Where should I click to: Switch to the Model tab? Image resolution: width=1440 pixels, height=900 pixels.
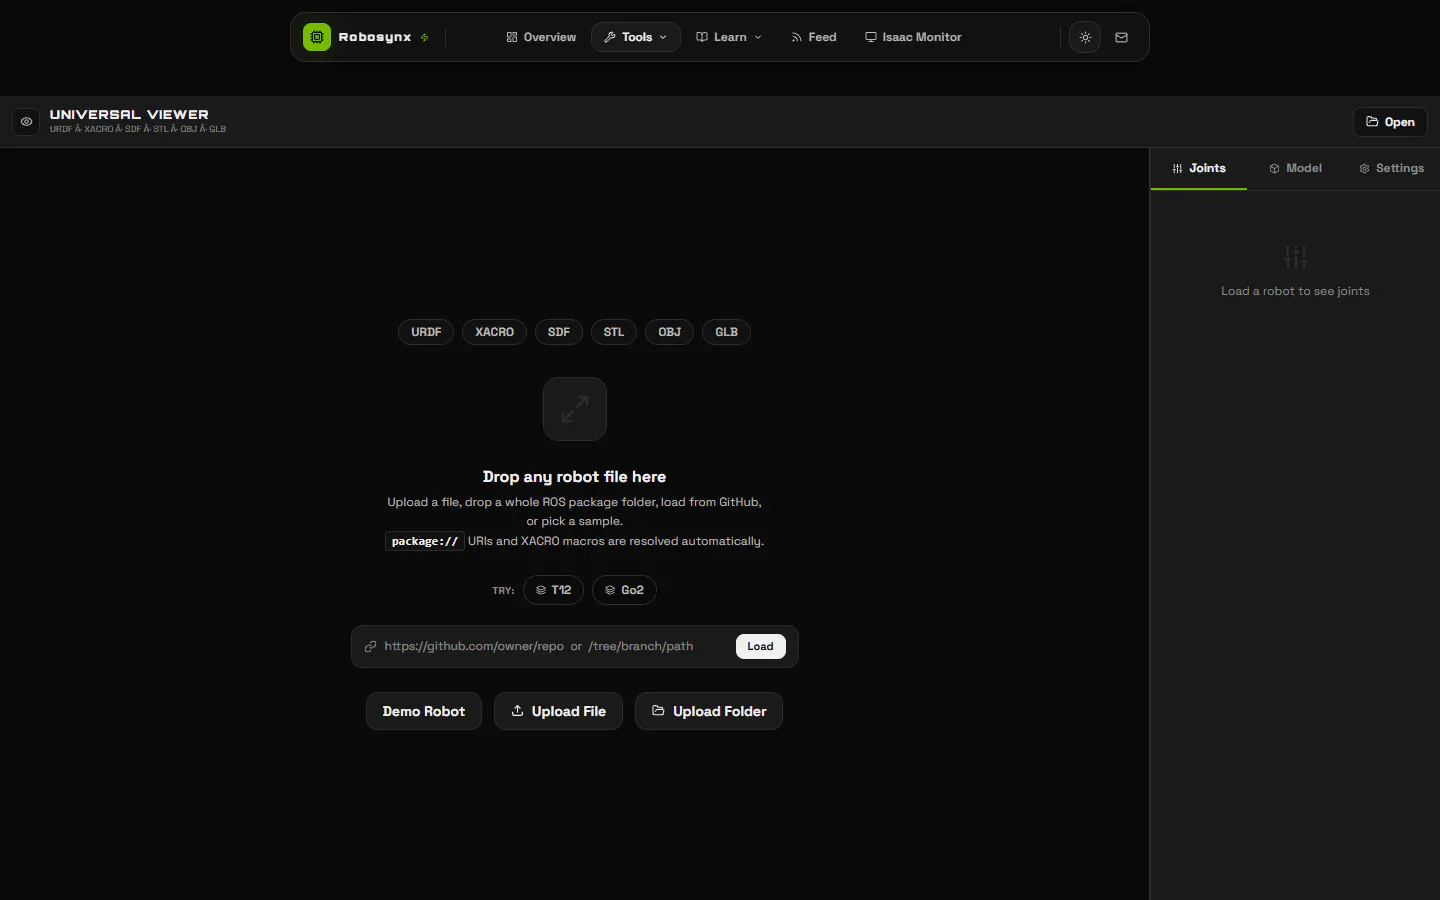[1295, 168]
